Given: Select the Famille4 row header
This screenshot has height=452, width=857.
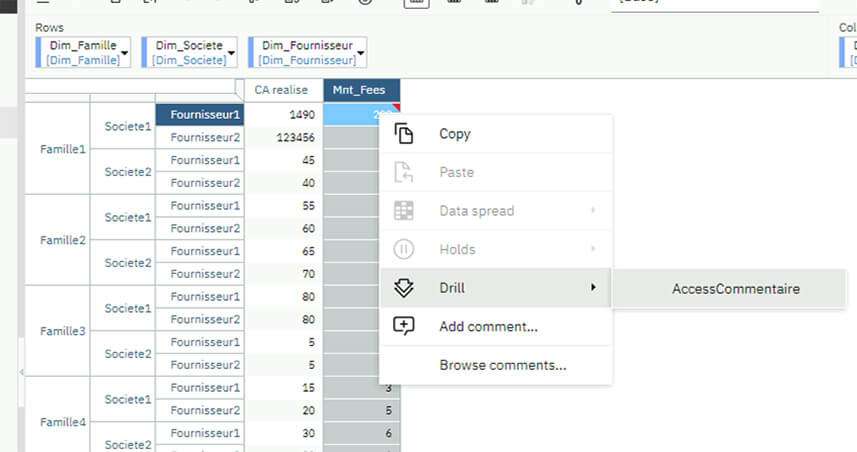Looking at the screenshot, I should tap(57, 422).
